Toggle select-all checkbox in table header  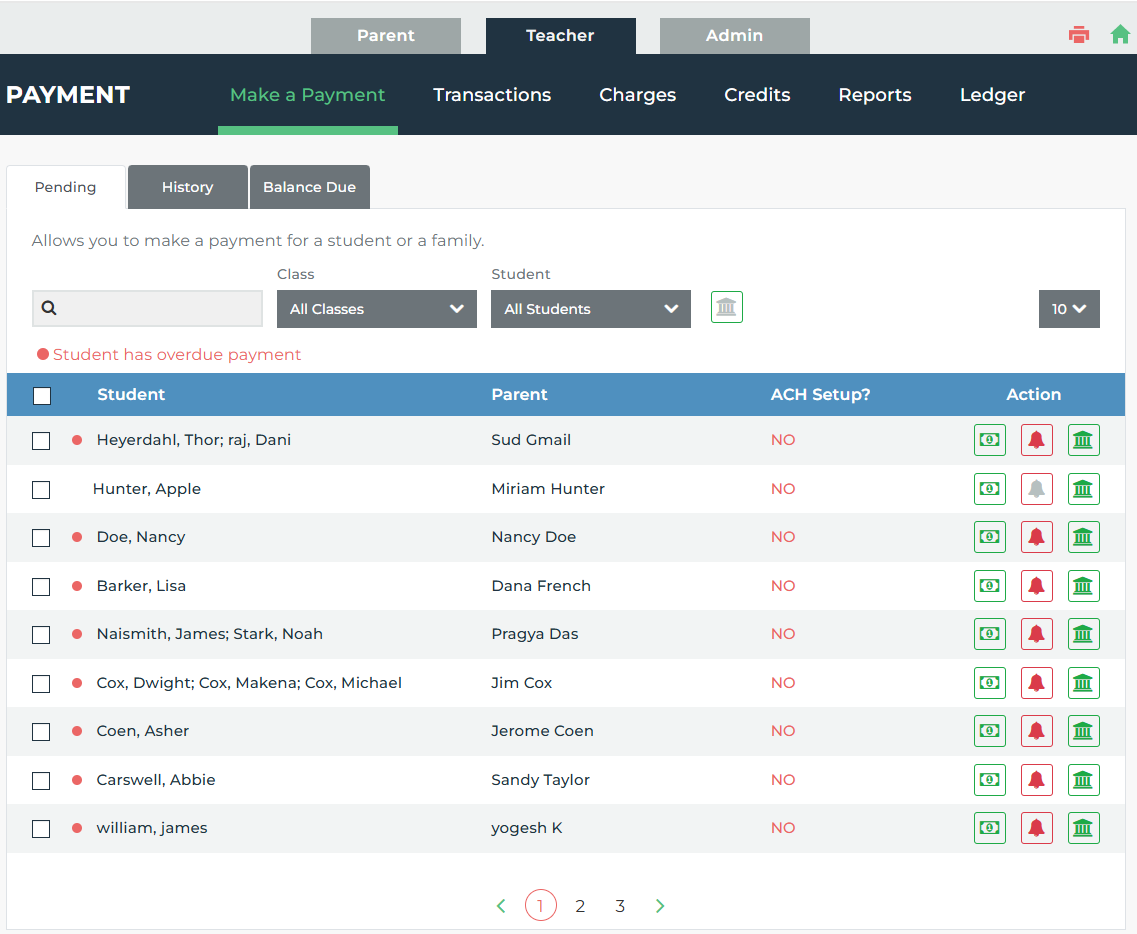point(42,395)
